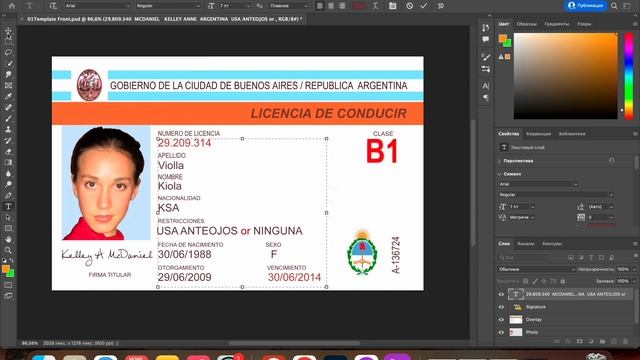The height and width of the screenshot is (360, 640).
Task: Select the Eraser tool
Action: 8,151
